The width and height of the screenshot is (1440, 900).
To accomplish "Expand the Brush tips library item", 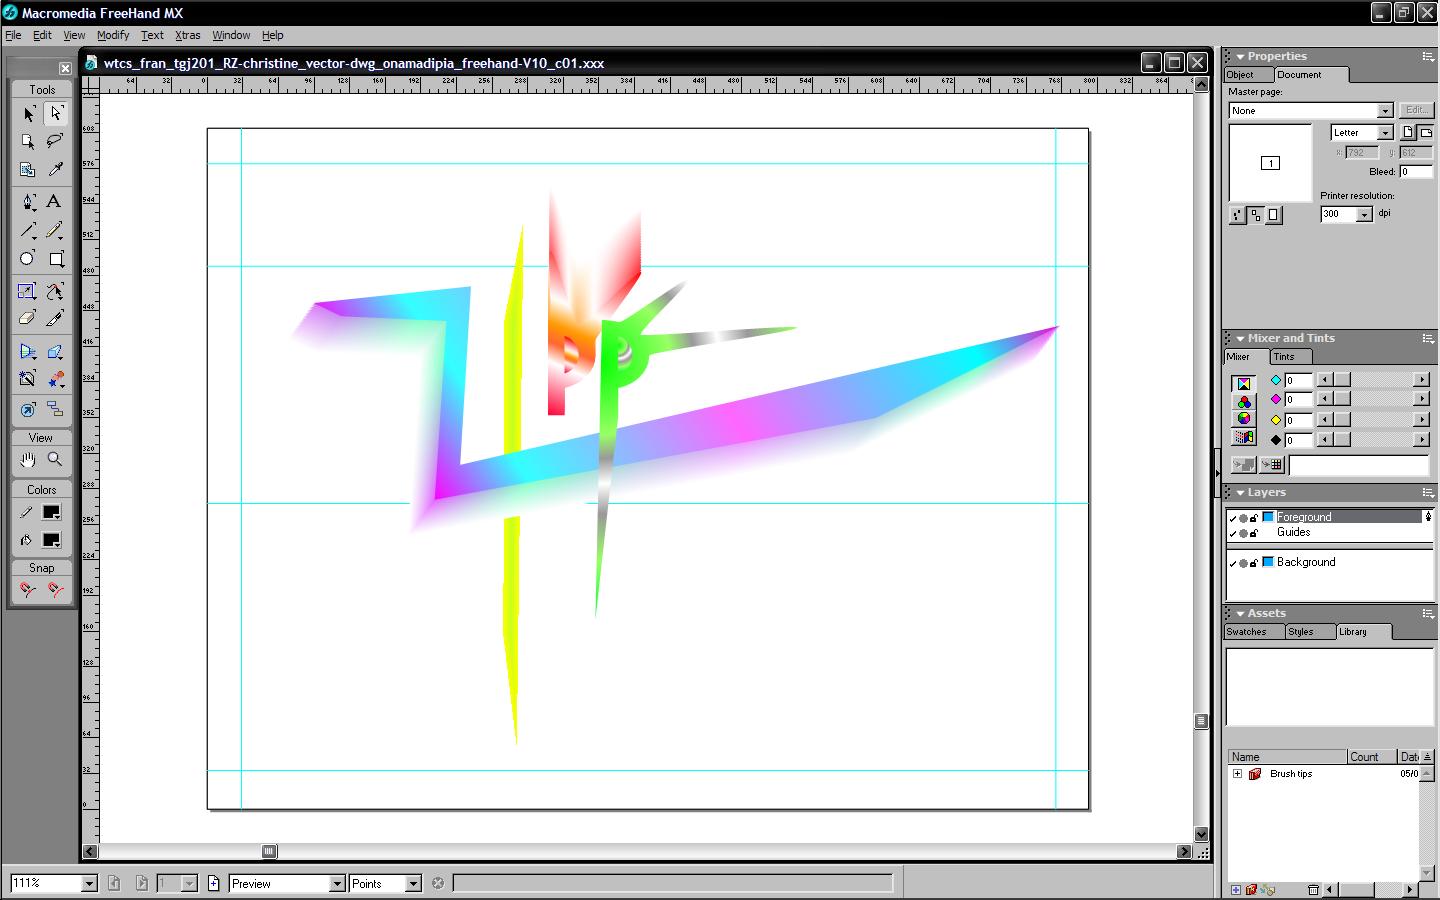I will click(1237, 774).
